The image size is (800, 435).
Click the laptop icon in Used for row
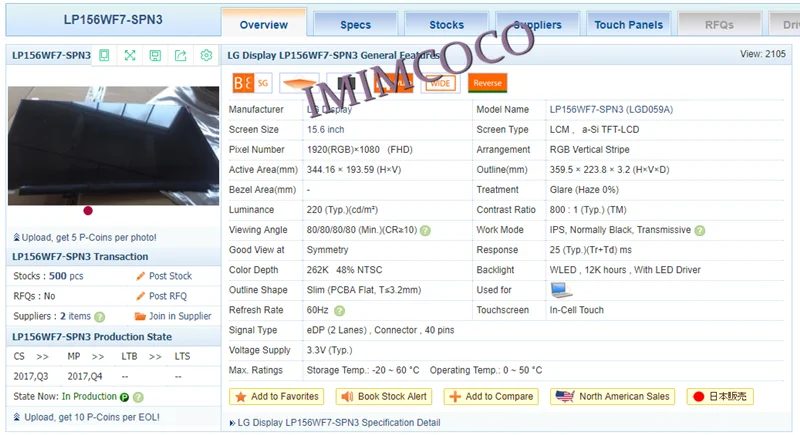point(561,290)
